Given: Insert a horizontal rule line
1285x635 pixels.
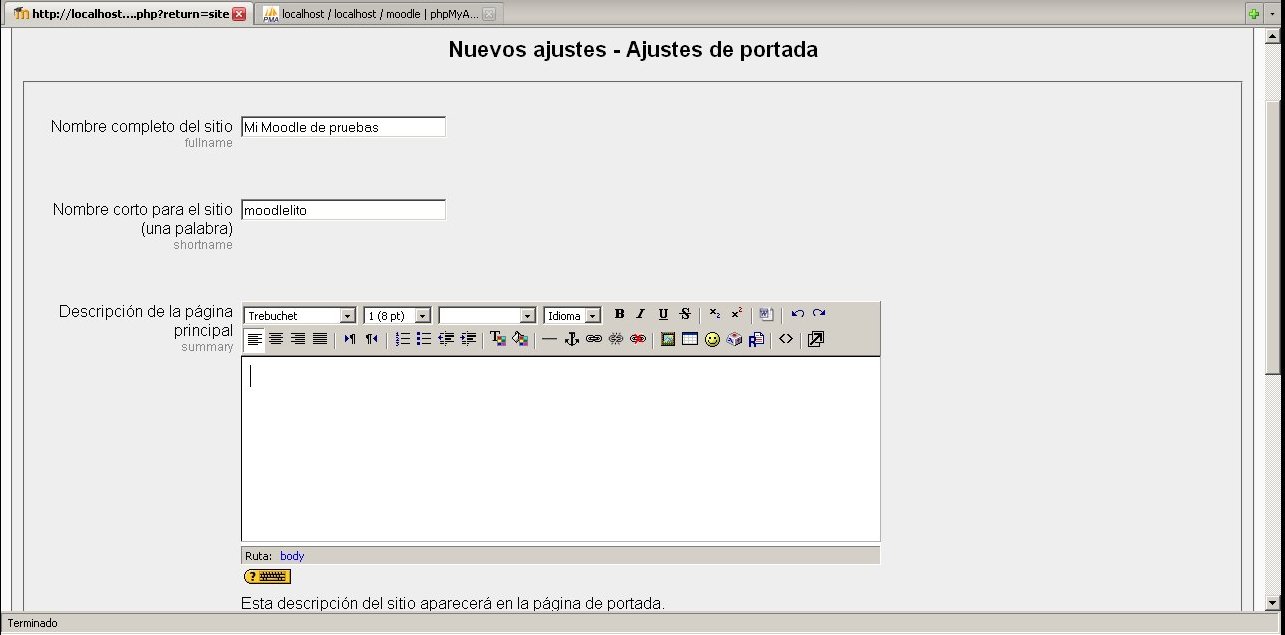Looking at the screenshot, I should click(549, 339).
